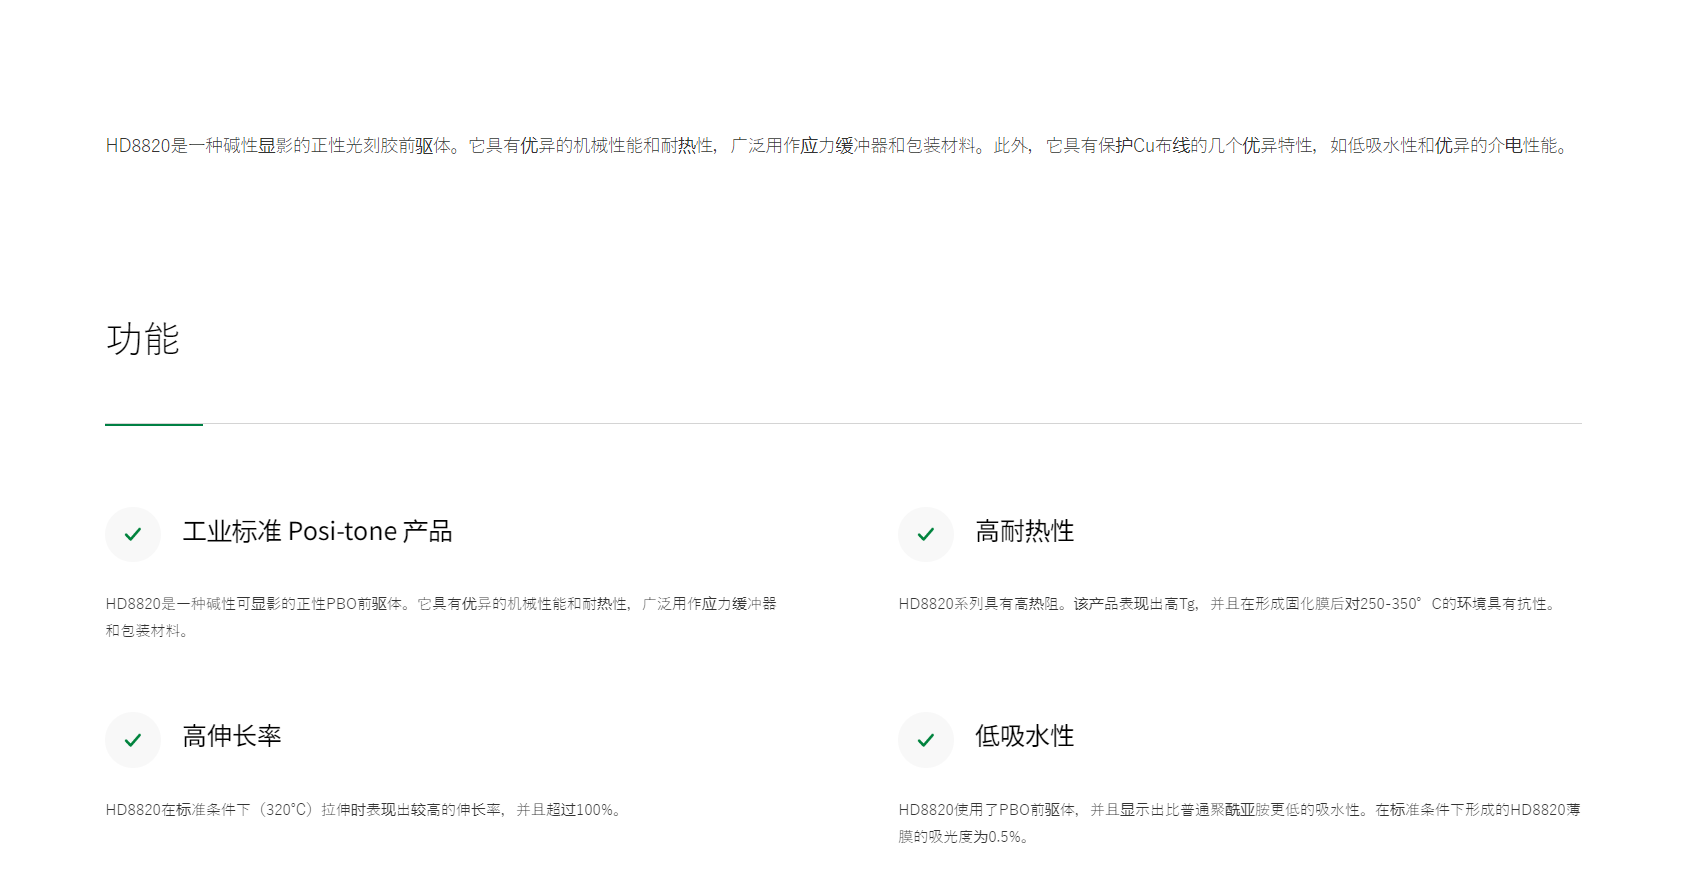
Task: Click the 工业标准 Posi-tone 产品 feature title
Action: pyautogui.click(x=317, y=532)
